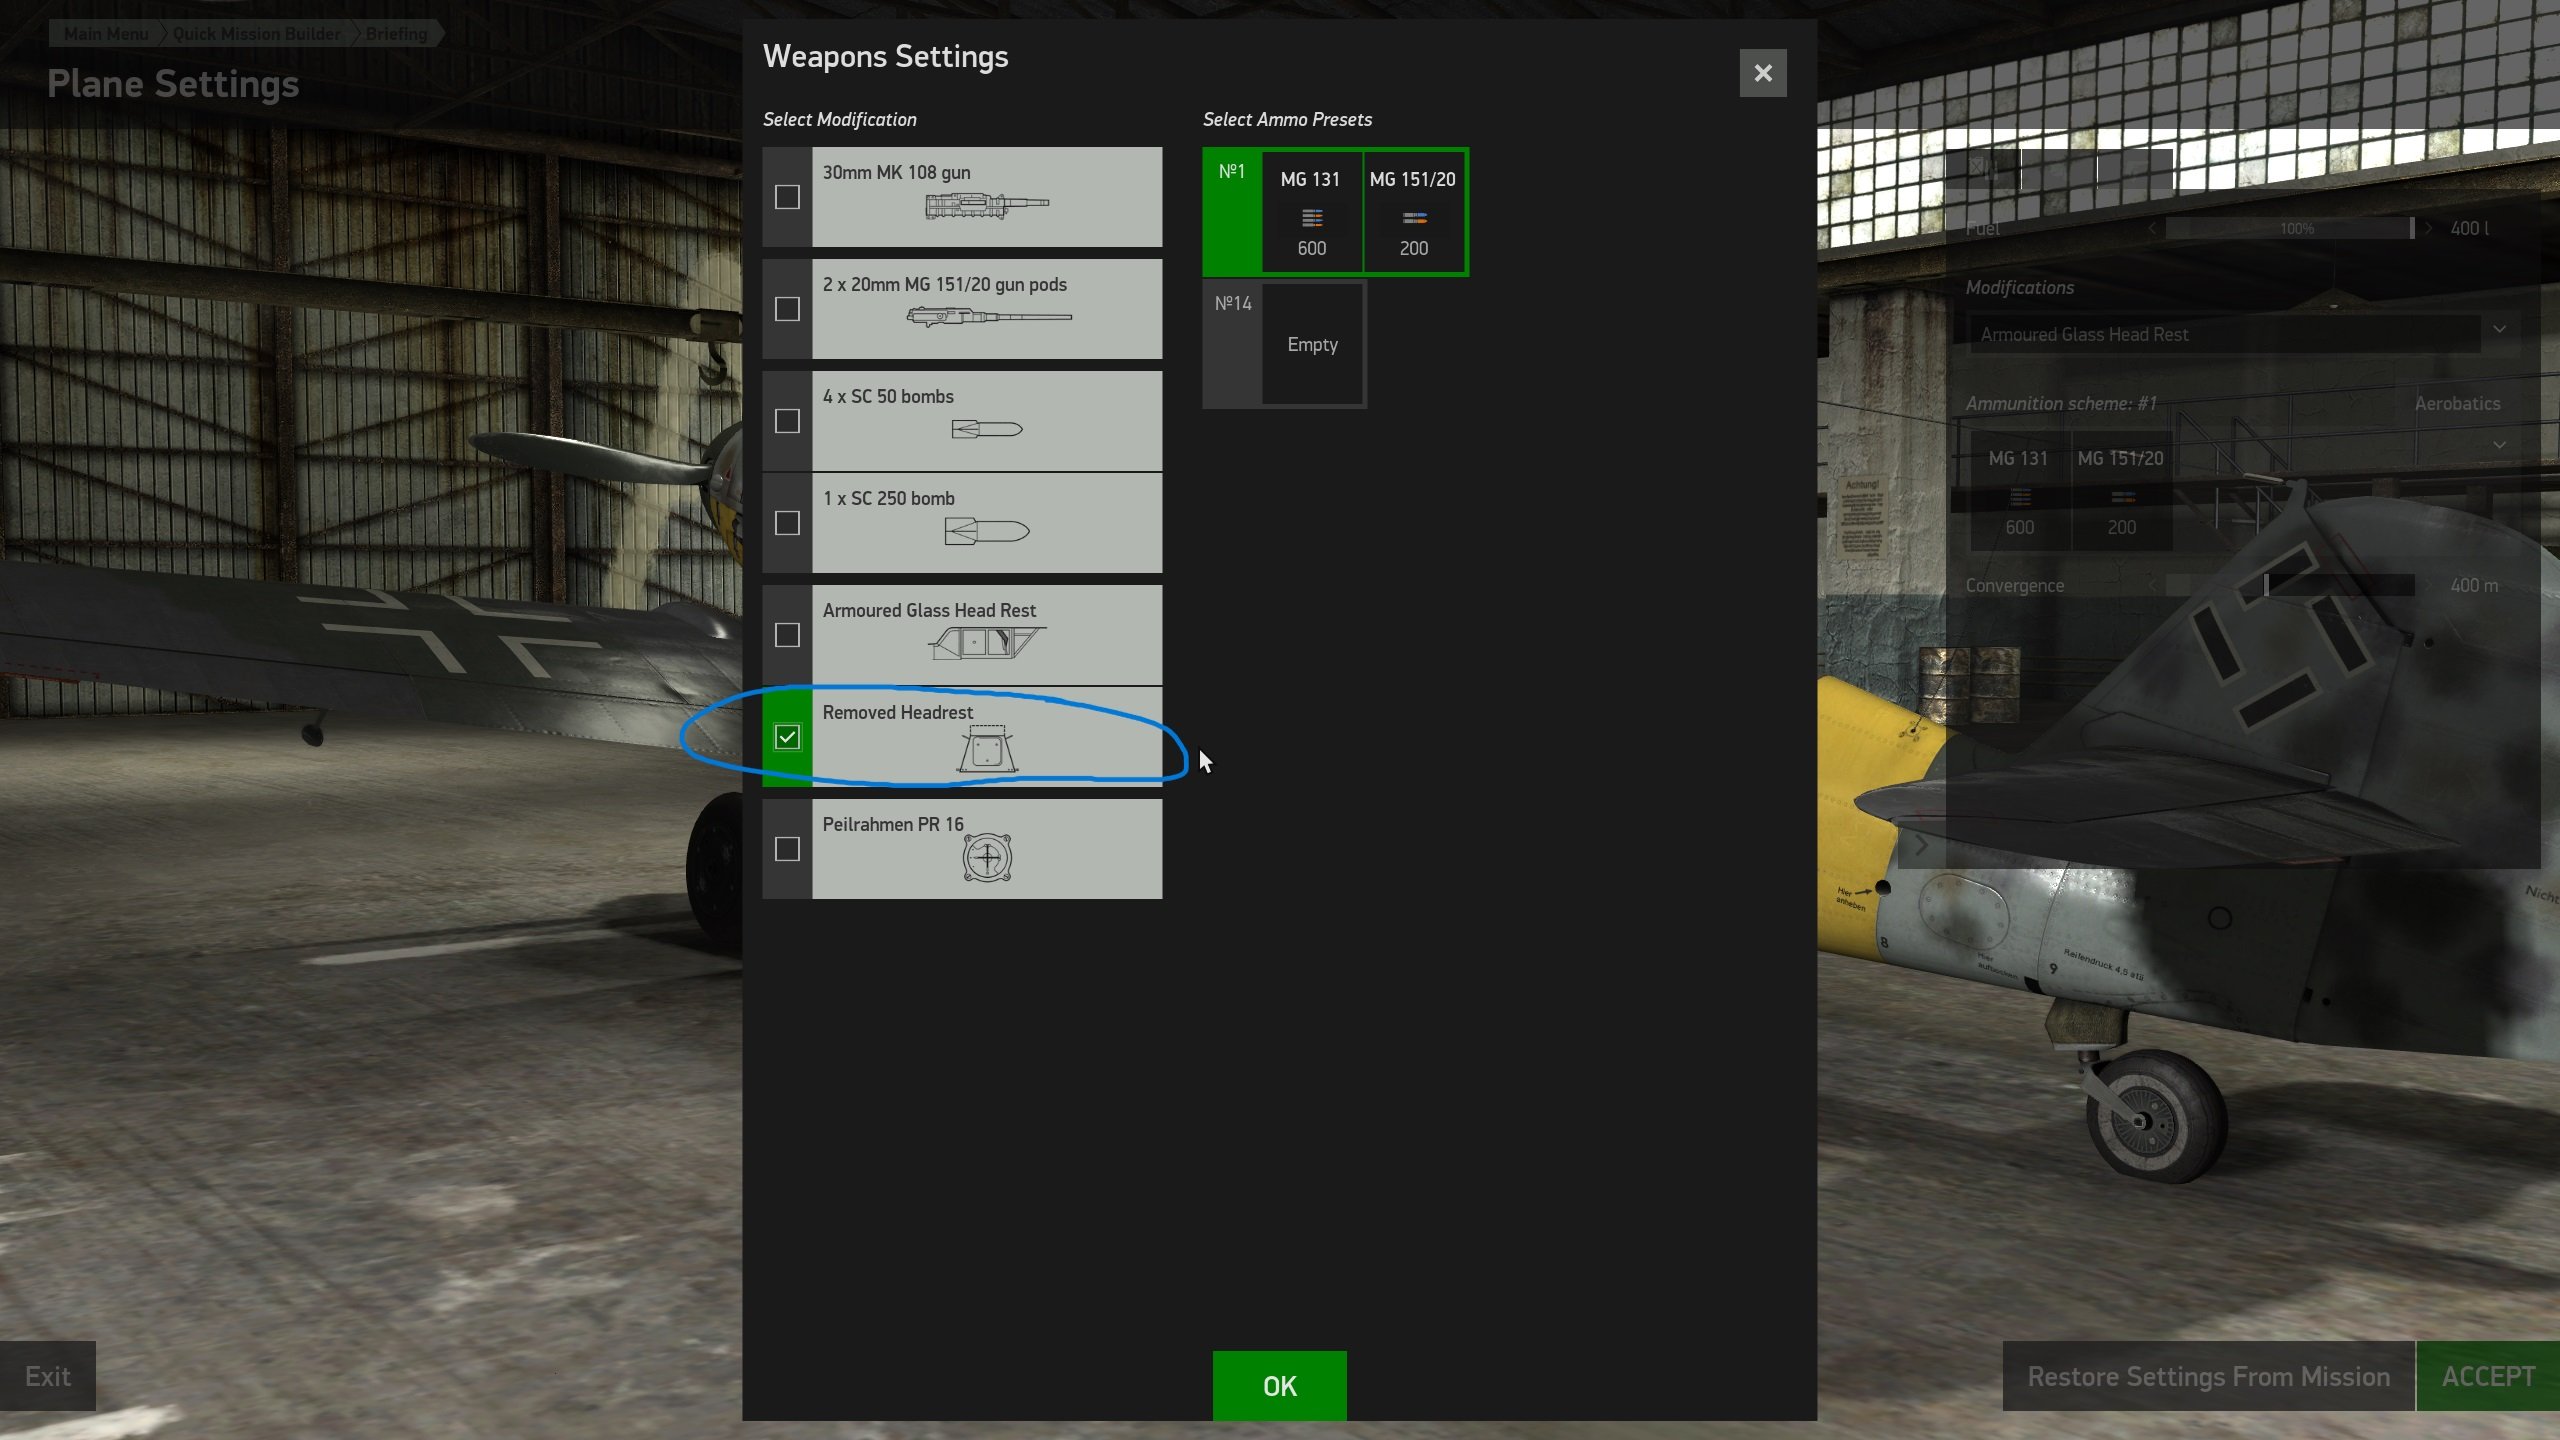Tick the Peilrahmen PR 16 checkbox
The image size is (2560, 1440).
click(x=787, y=849)
